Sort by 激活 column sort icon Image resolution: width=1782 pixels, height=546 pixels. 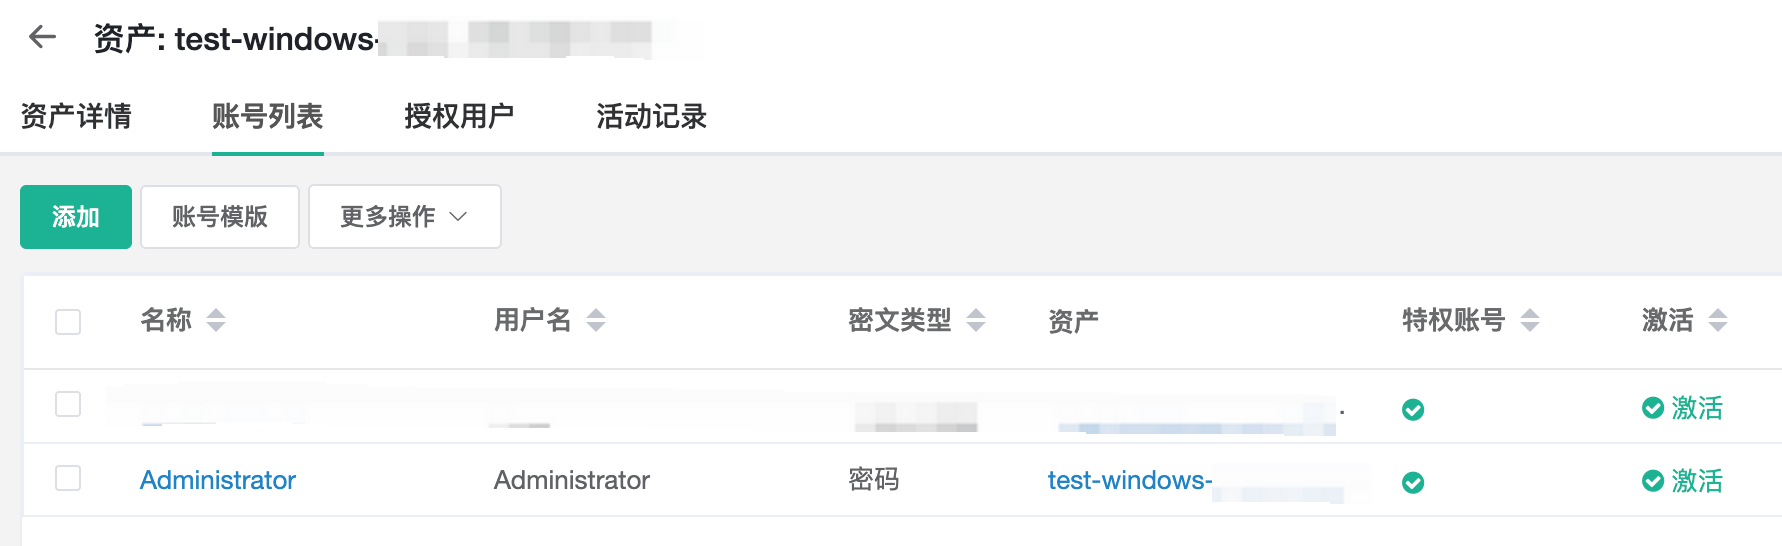(1718, 320)
